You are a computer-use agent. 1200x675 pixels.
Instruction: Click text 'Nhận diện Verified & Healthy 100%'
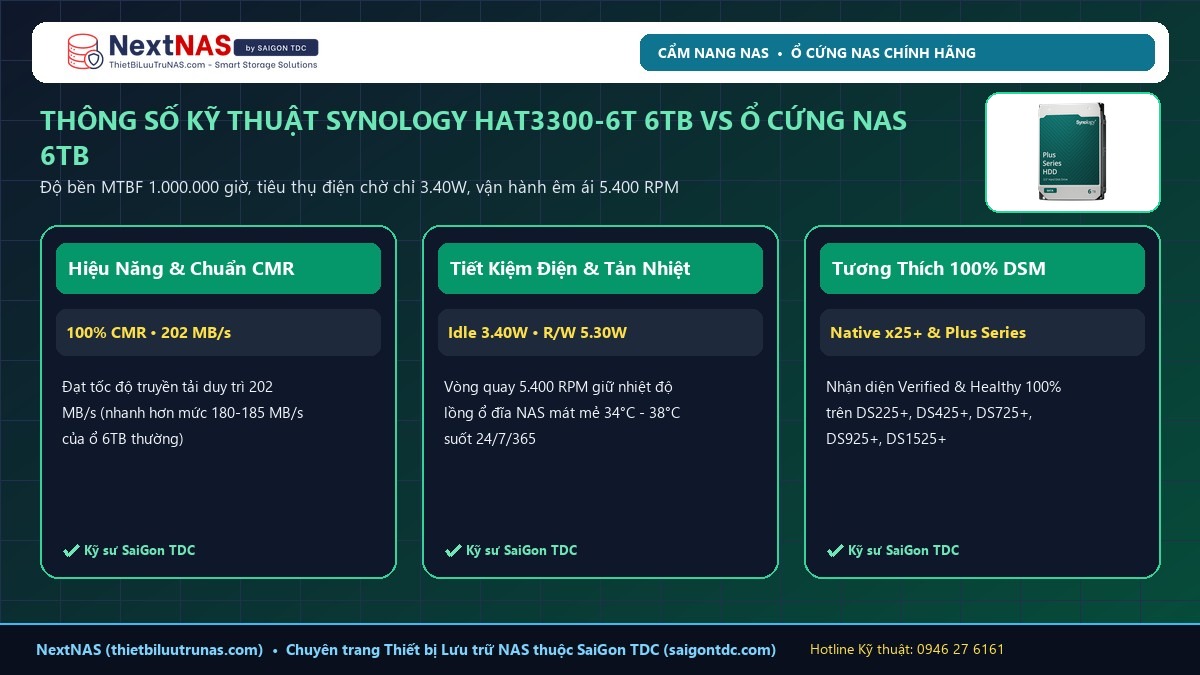[943, 387]
